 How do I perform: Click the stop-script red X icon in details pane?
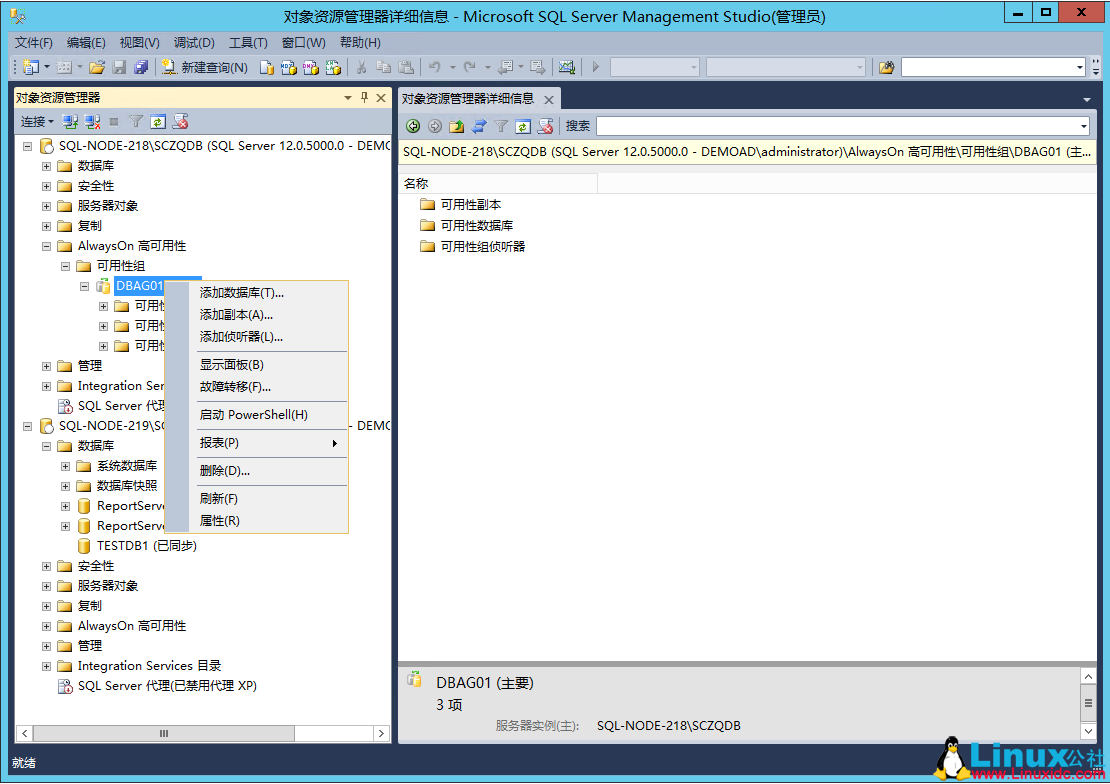(545, 125)
